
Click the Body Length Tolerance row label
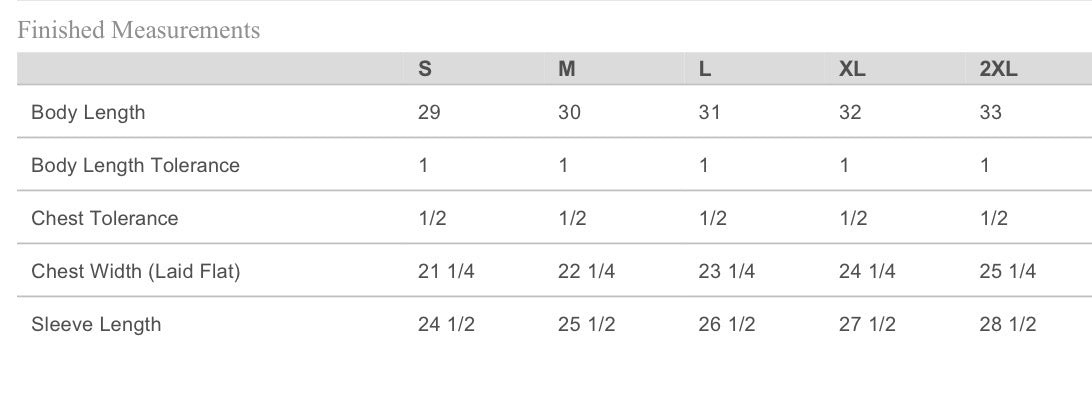135,166
